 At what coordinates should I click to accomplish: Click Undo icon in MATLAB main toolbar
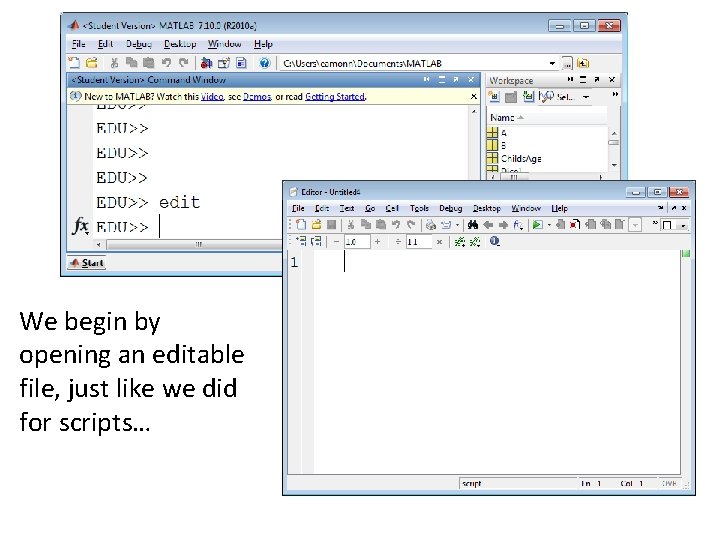coord(166,63)
